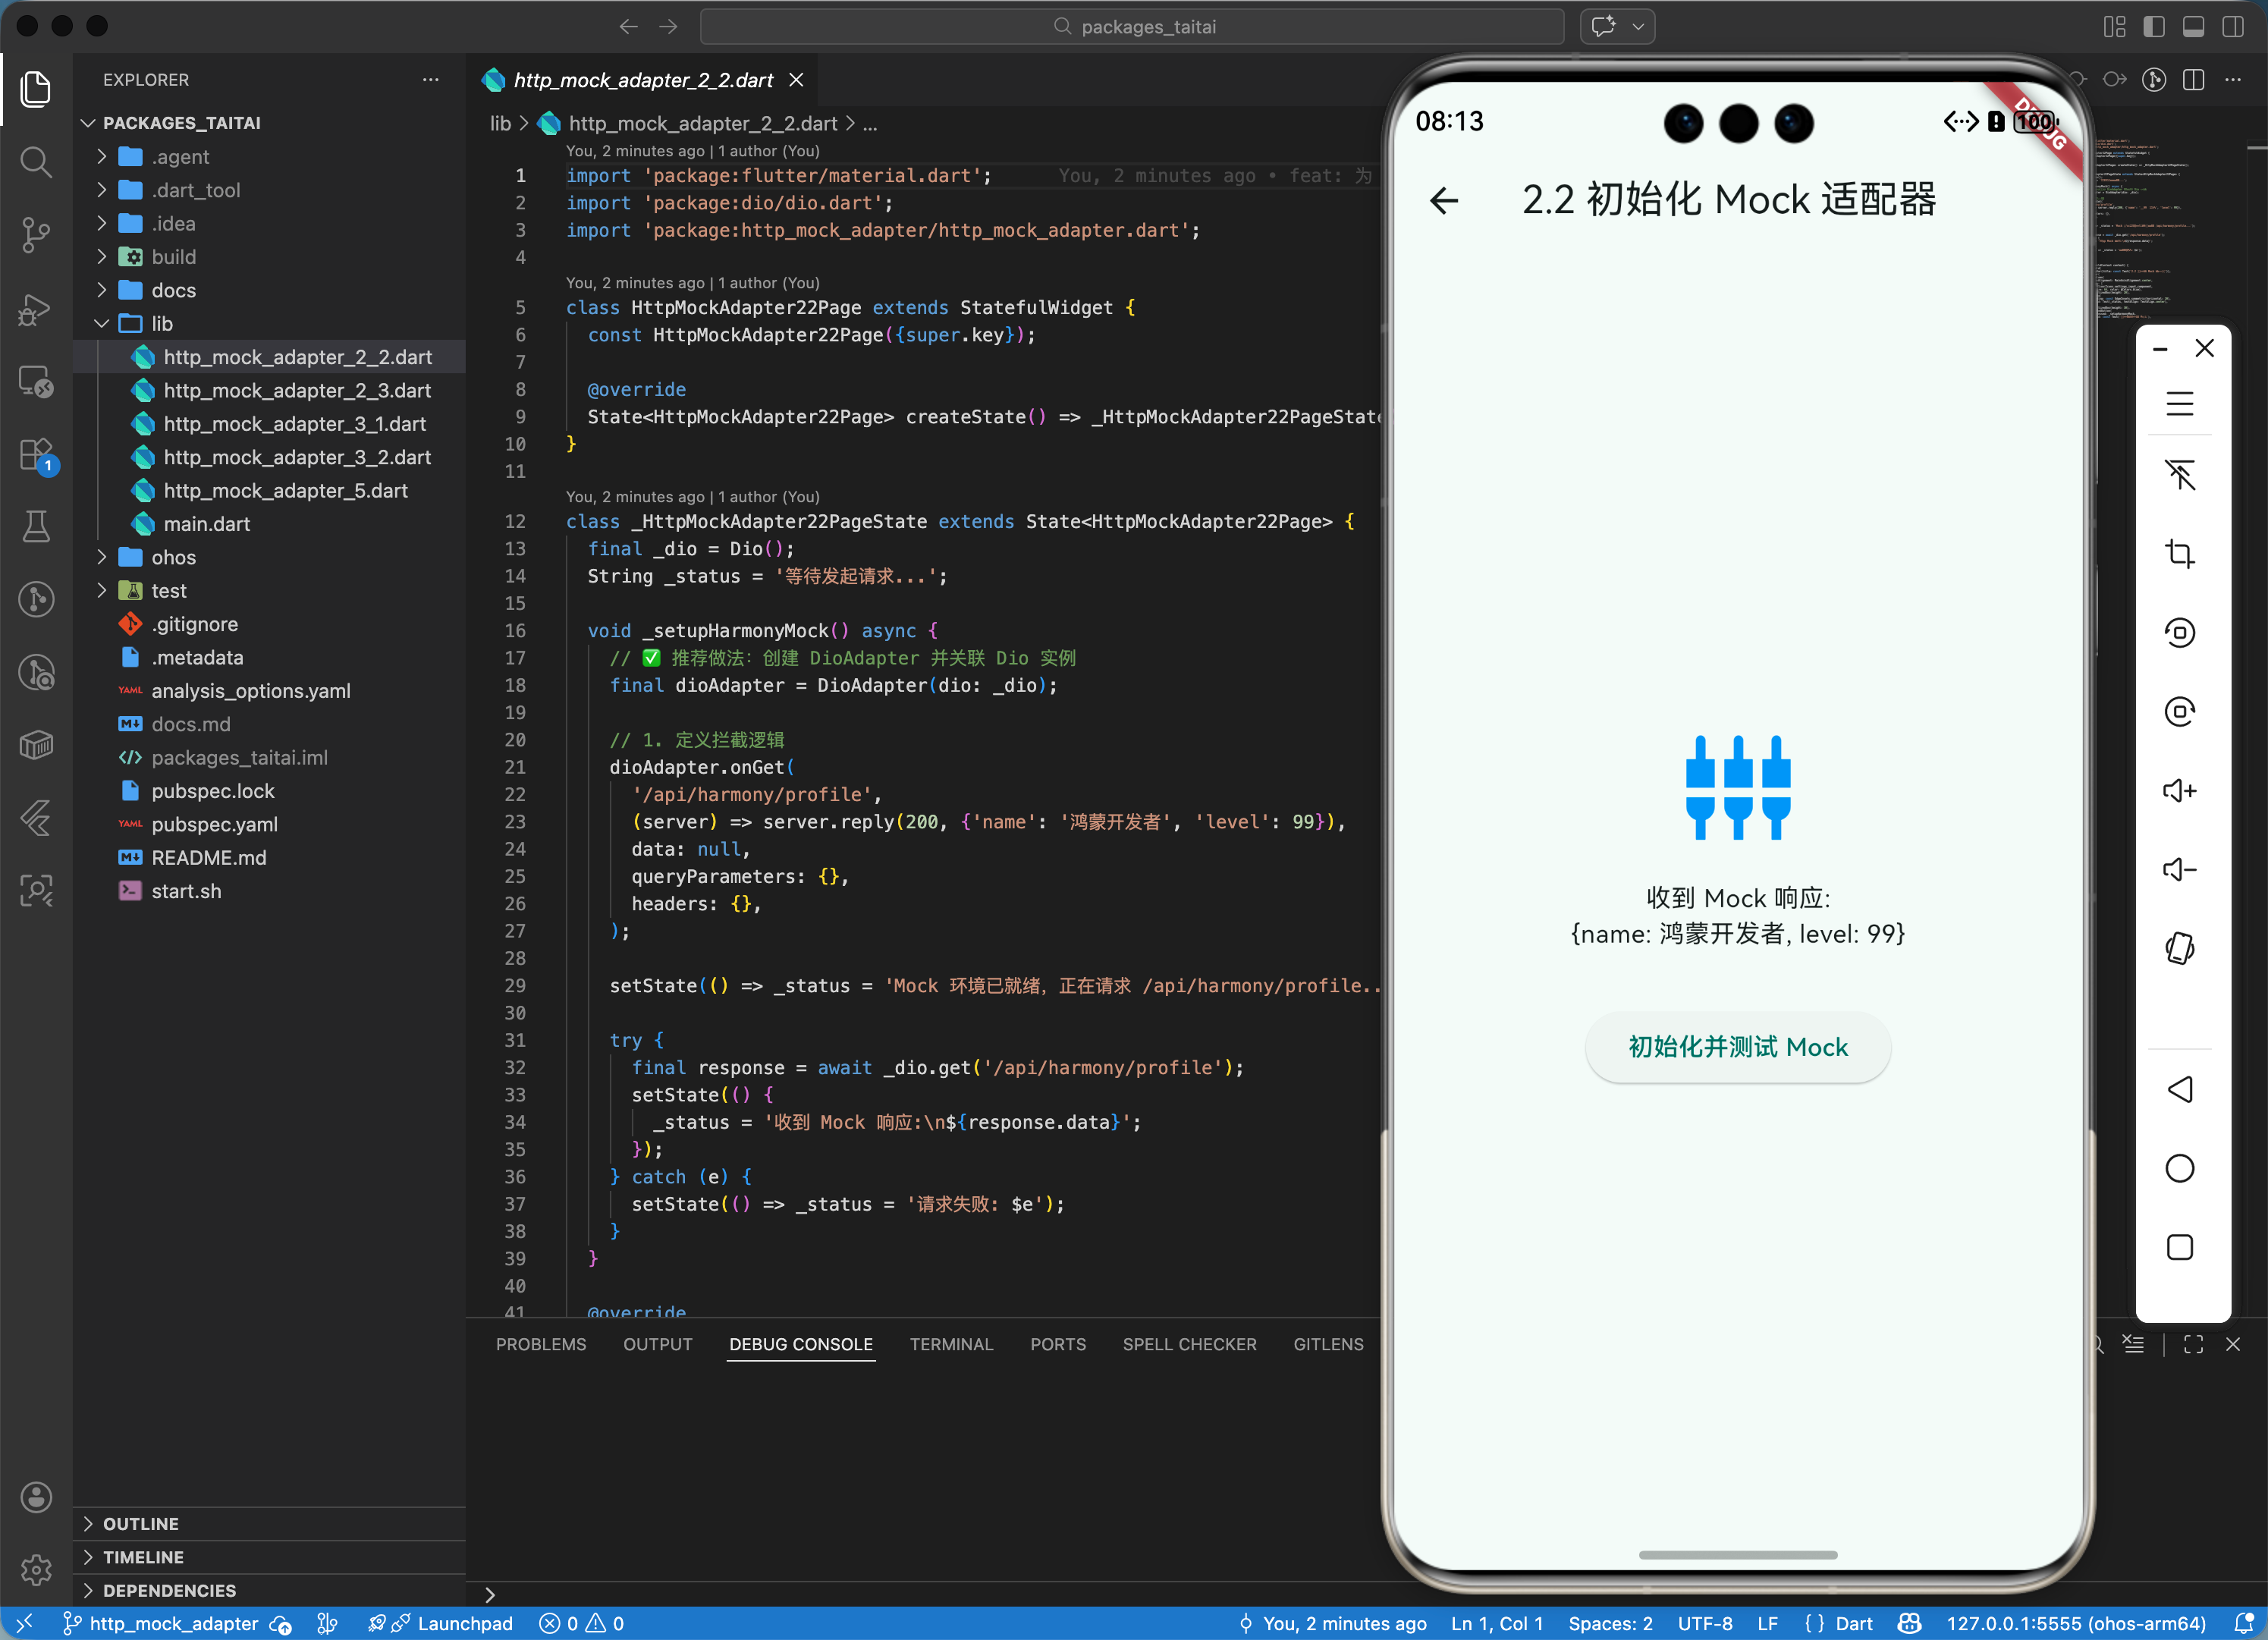The image size is (2268, 1640).
Task: Collapse the lib folder
Action: [x=161, y=323]
